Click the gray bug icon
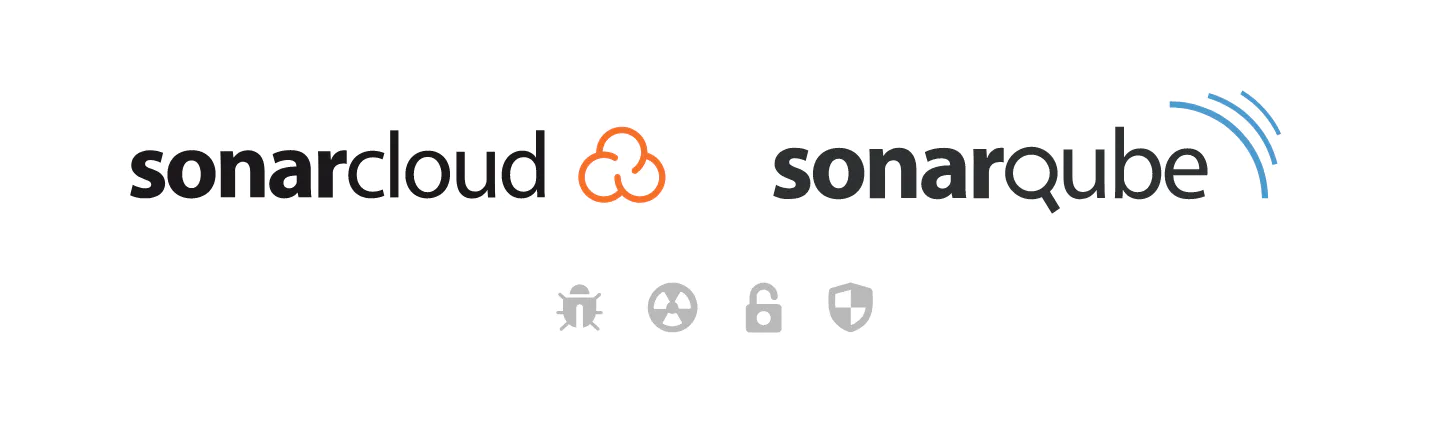Image resolution: width=1432 pixels, height=448 pixels. 579,308
